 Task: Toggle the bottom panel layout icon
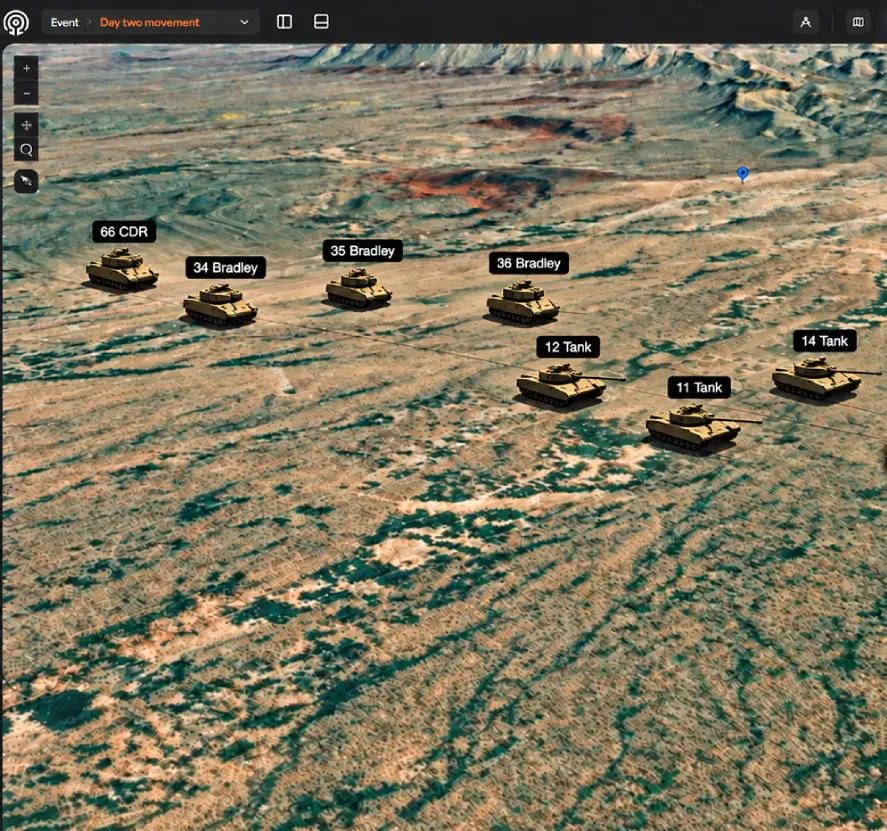click(x=321, y=22)
